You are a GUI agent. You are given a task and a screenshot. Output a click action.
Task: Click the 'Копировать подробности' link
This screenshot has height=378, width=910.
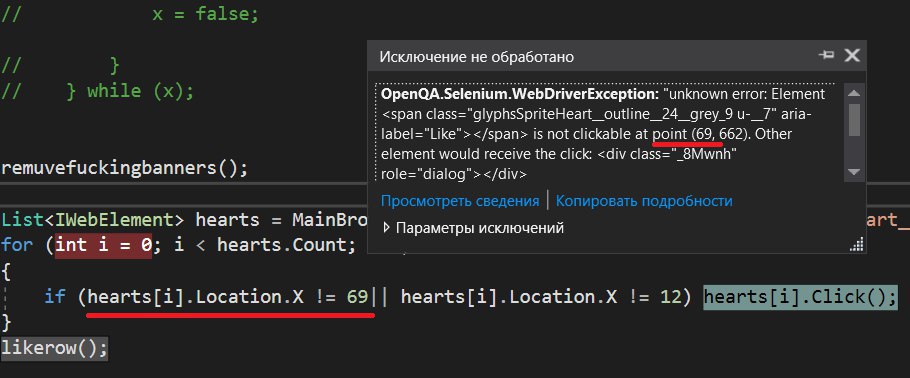pos(644,201)
